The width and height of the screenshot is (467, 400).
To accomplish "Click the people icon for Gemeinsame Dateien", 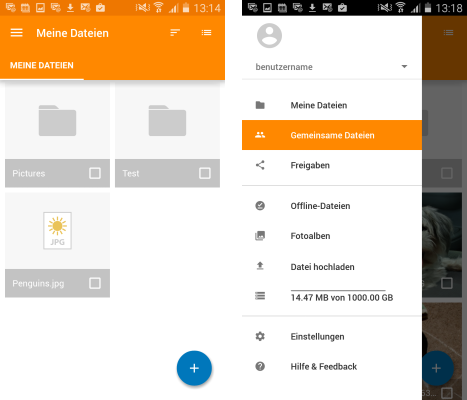I will pyautogui.click(x=260, y=135).
